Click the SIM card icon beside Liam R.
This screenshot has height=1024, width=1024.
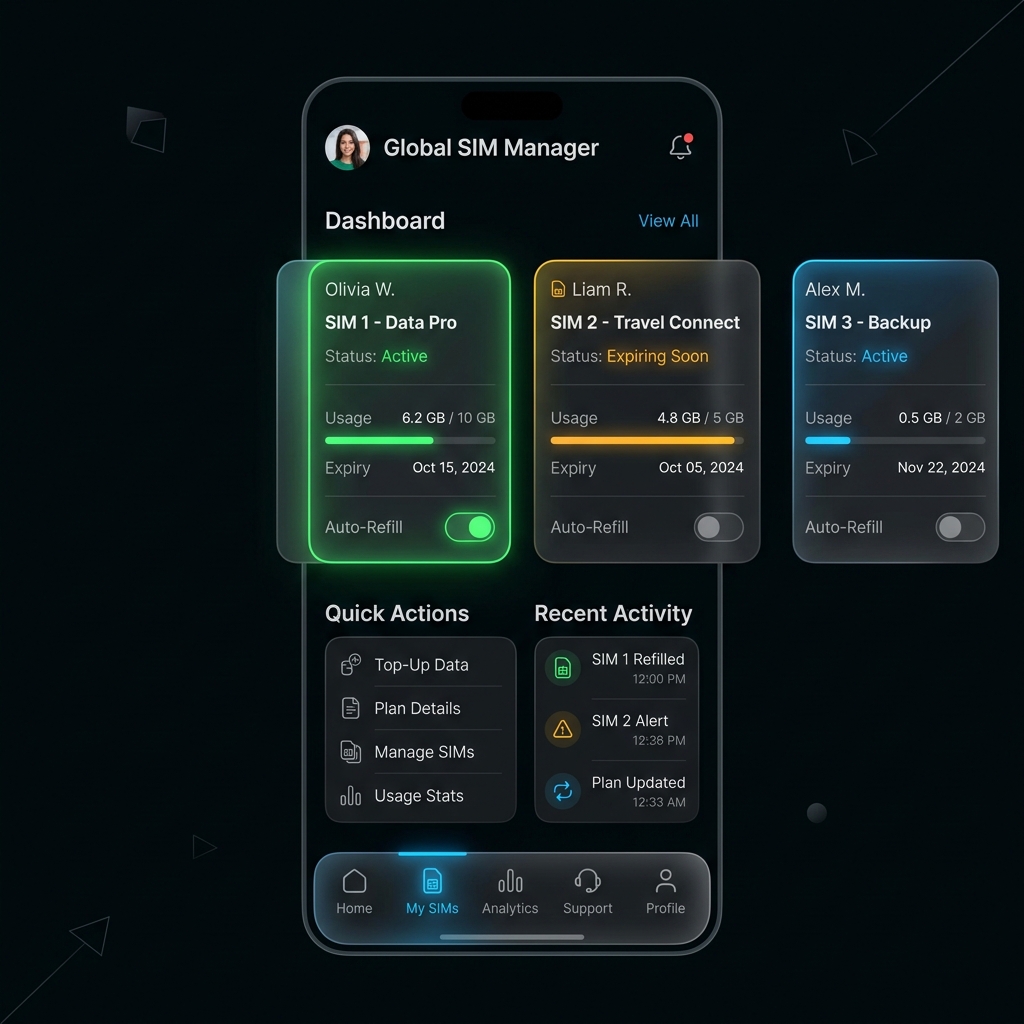click(x=558, y=289)
